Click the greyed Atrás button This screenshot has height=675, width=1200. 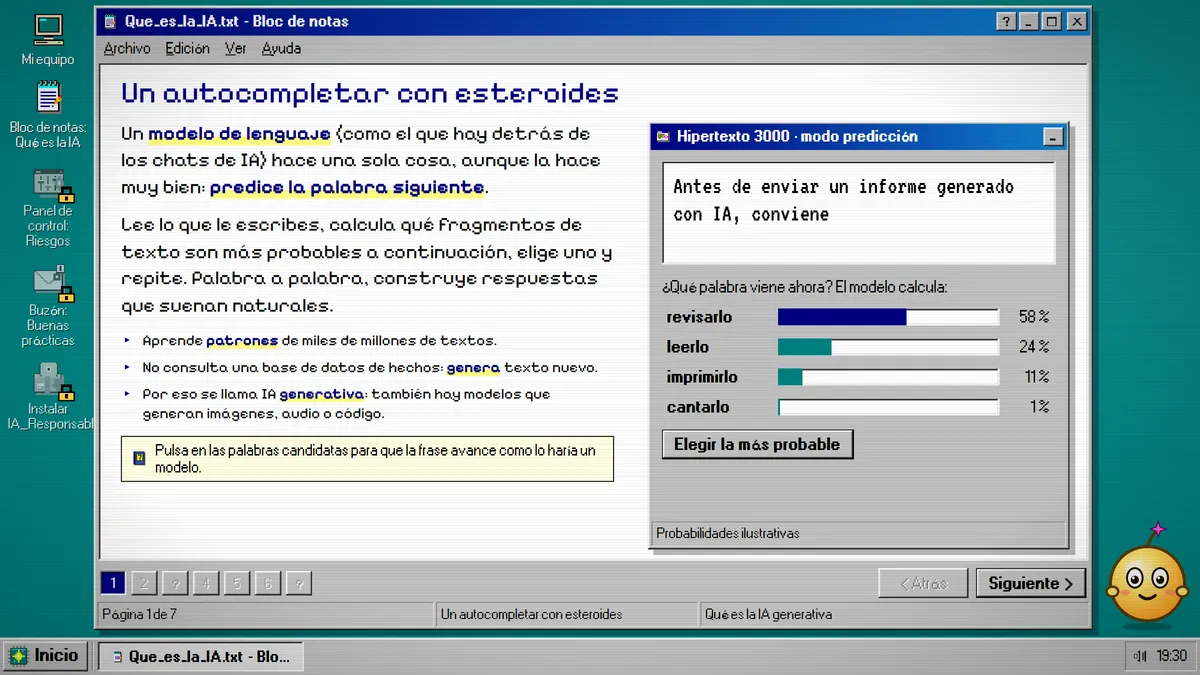click(922, 583)
